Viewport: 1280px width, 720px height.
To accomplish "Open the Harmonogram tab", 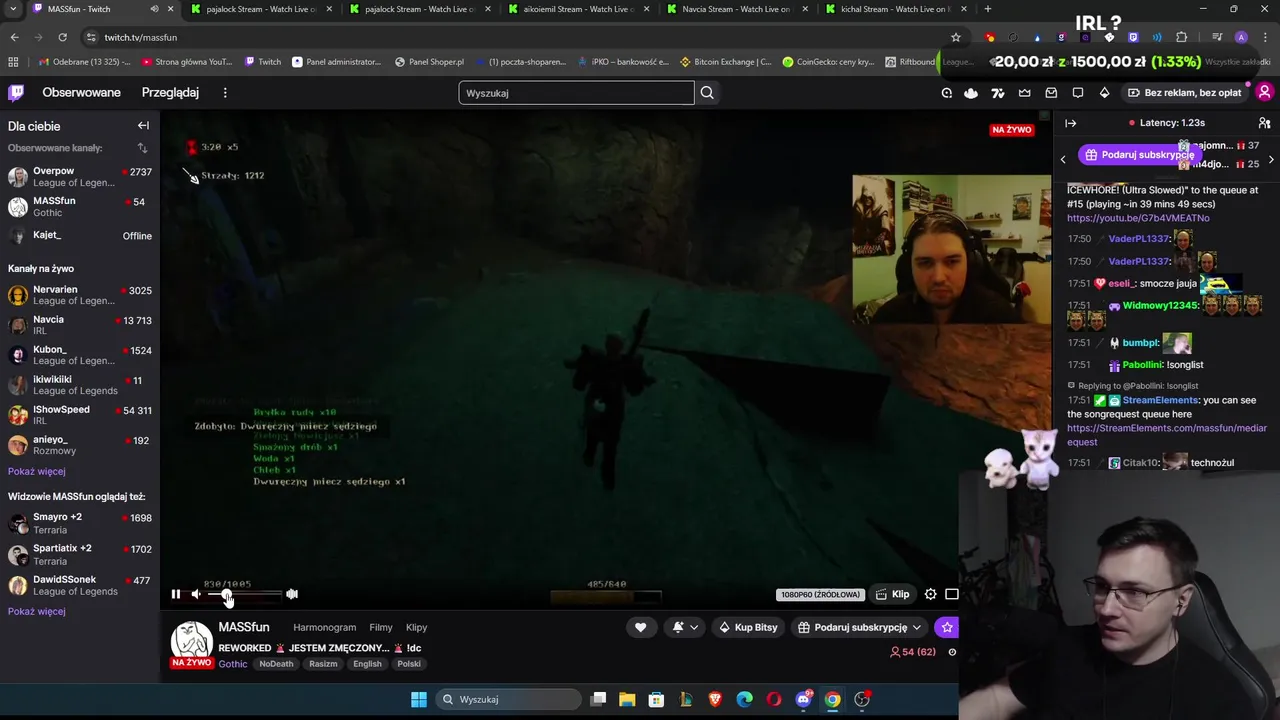I will [x=324, y=627].
